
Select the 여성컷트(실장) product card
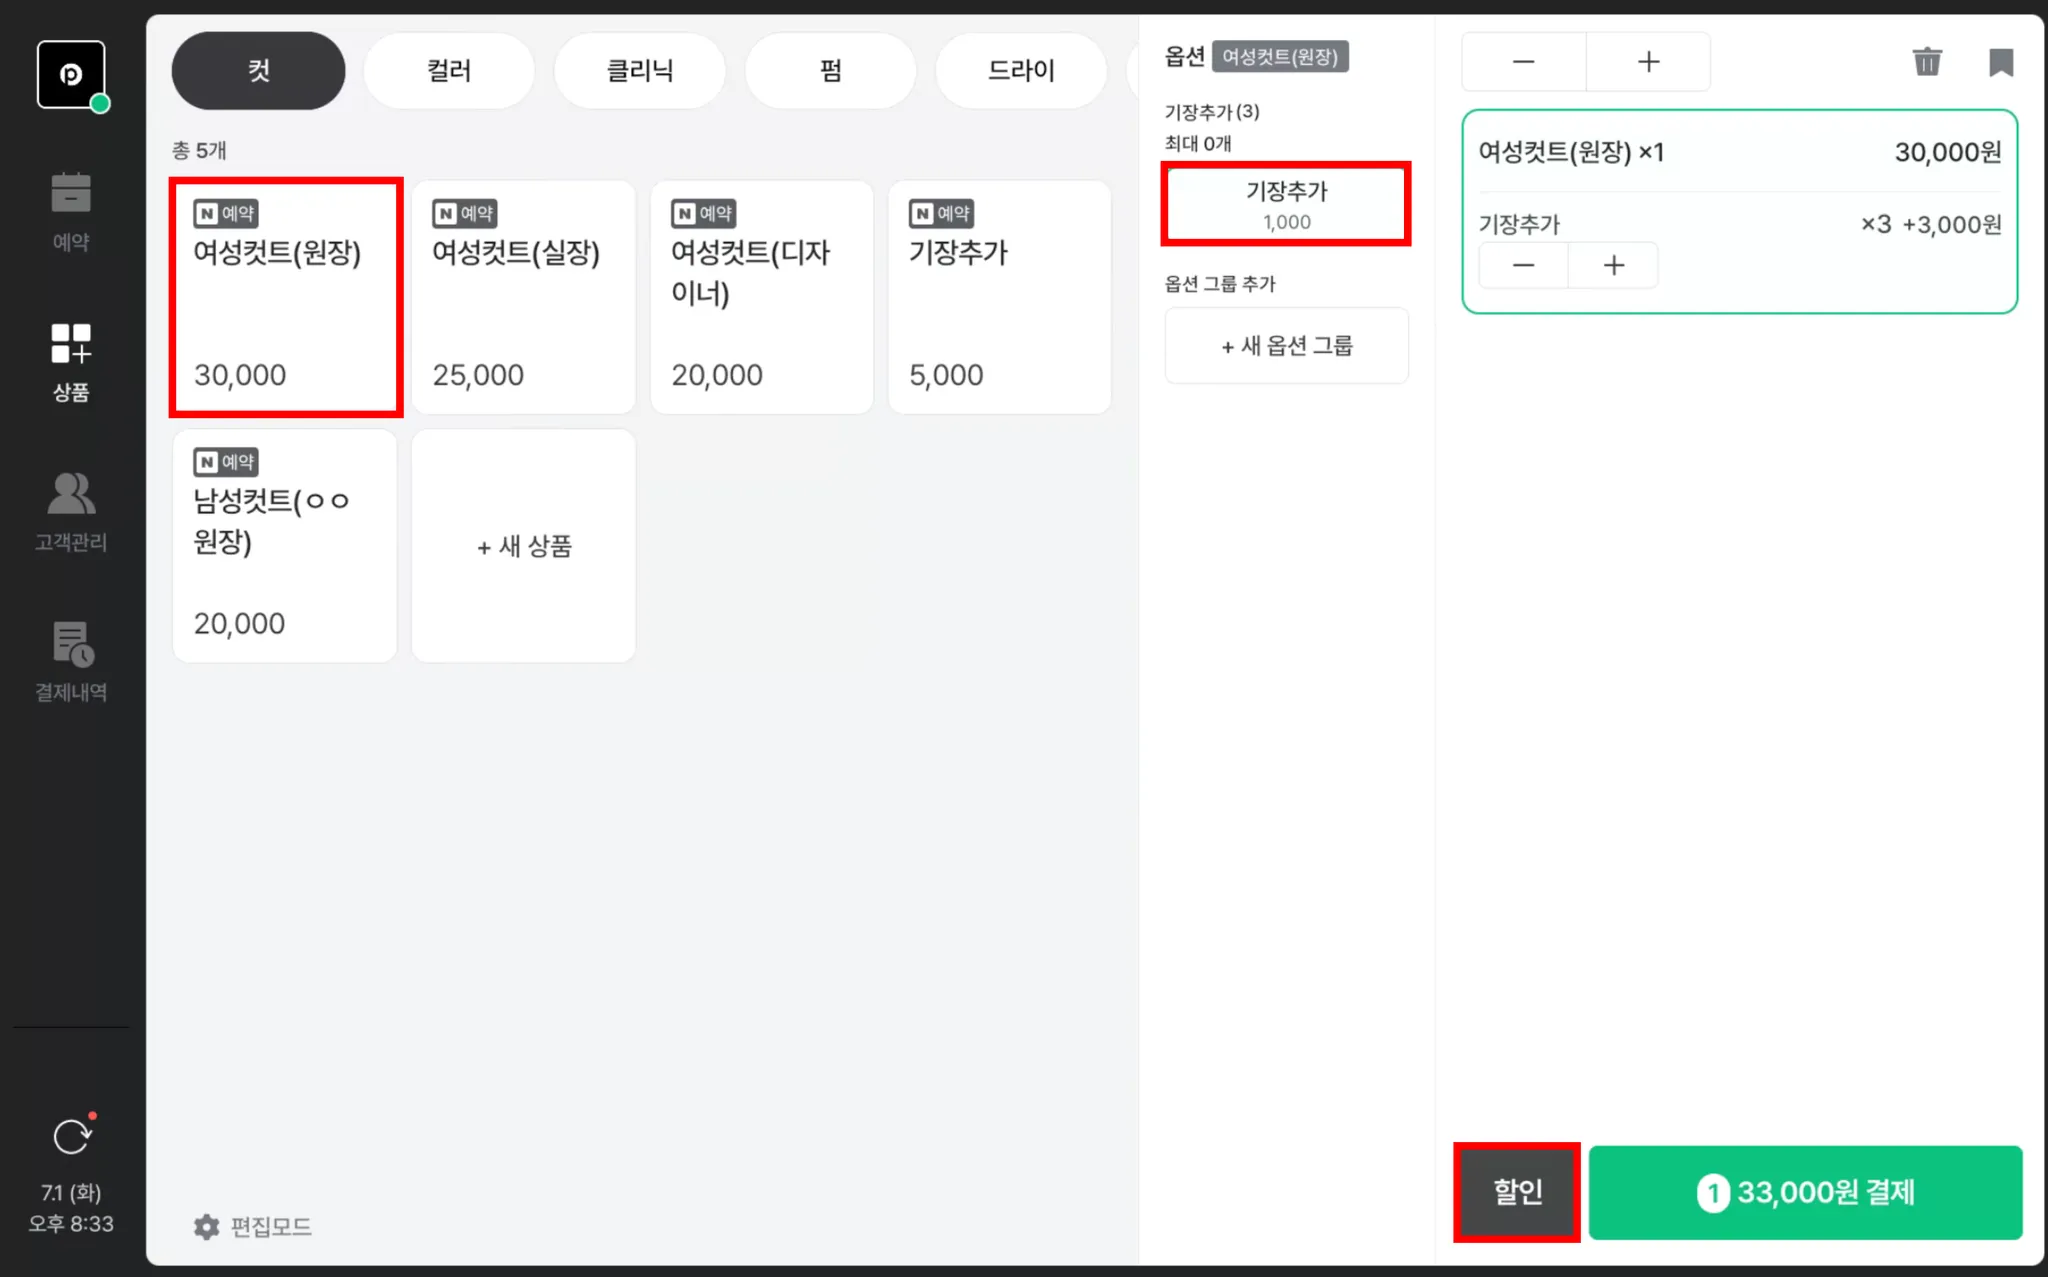point(523,297)
